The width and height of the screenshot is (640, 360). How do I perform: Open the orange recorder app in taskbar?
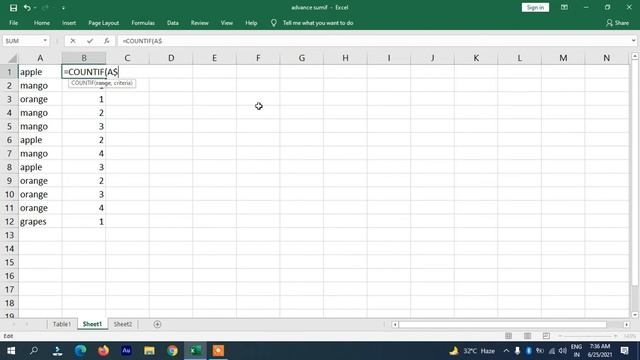218,351
